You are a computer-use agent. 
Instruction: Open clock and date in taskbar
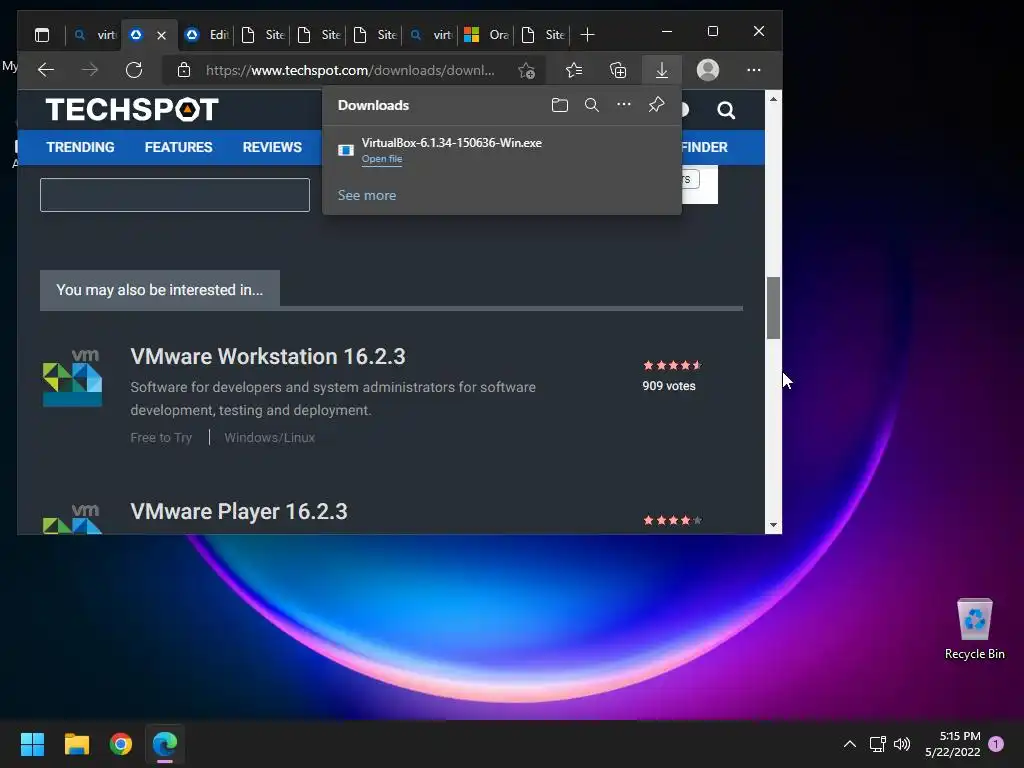point(952,744)
